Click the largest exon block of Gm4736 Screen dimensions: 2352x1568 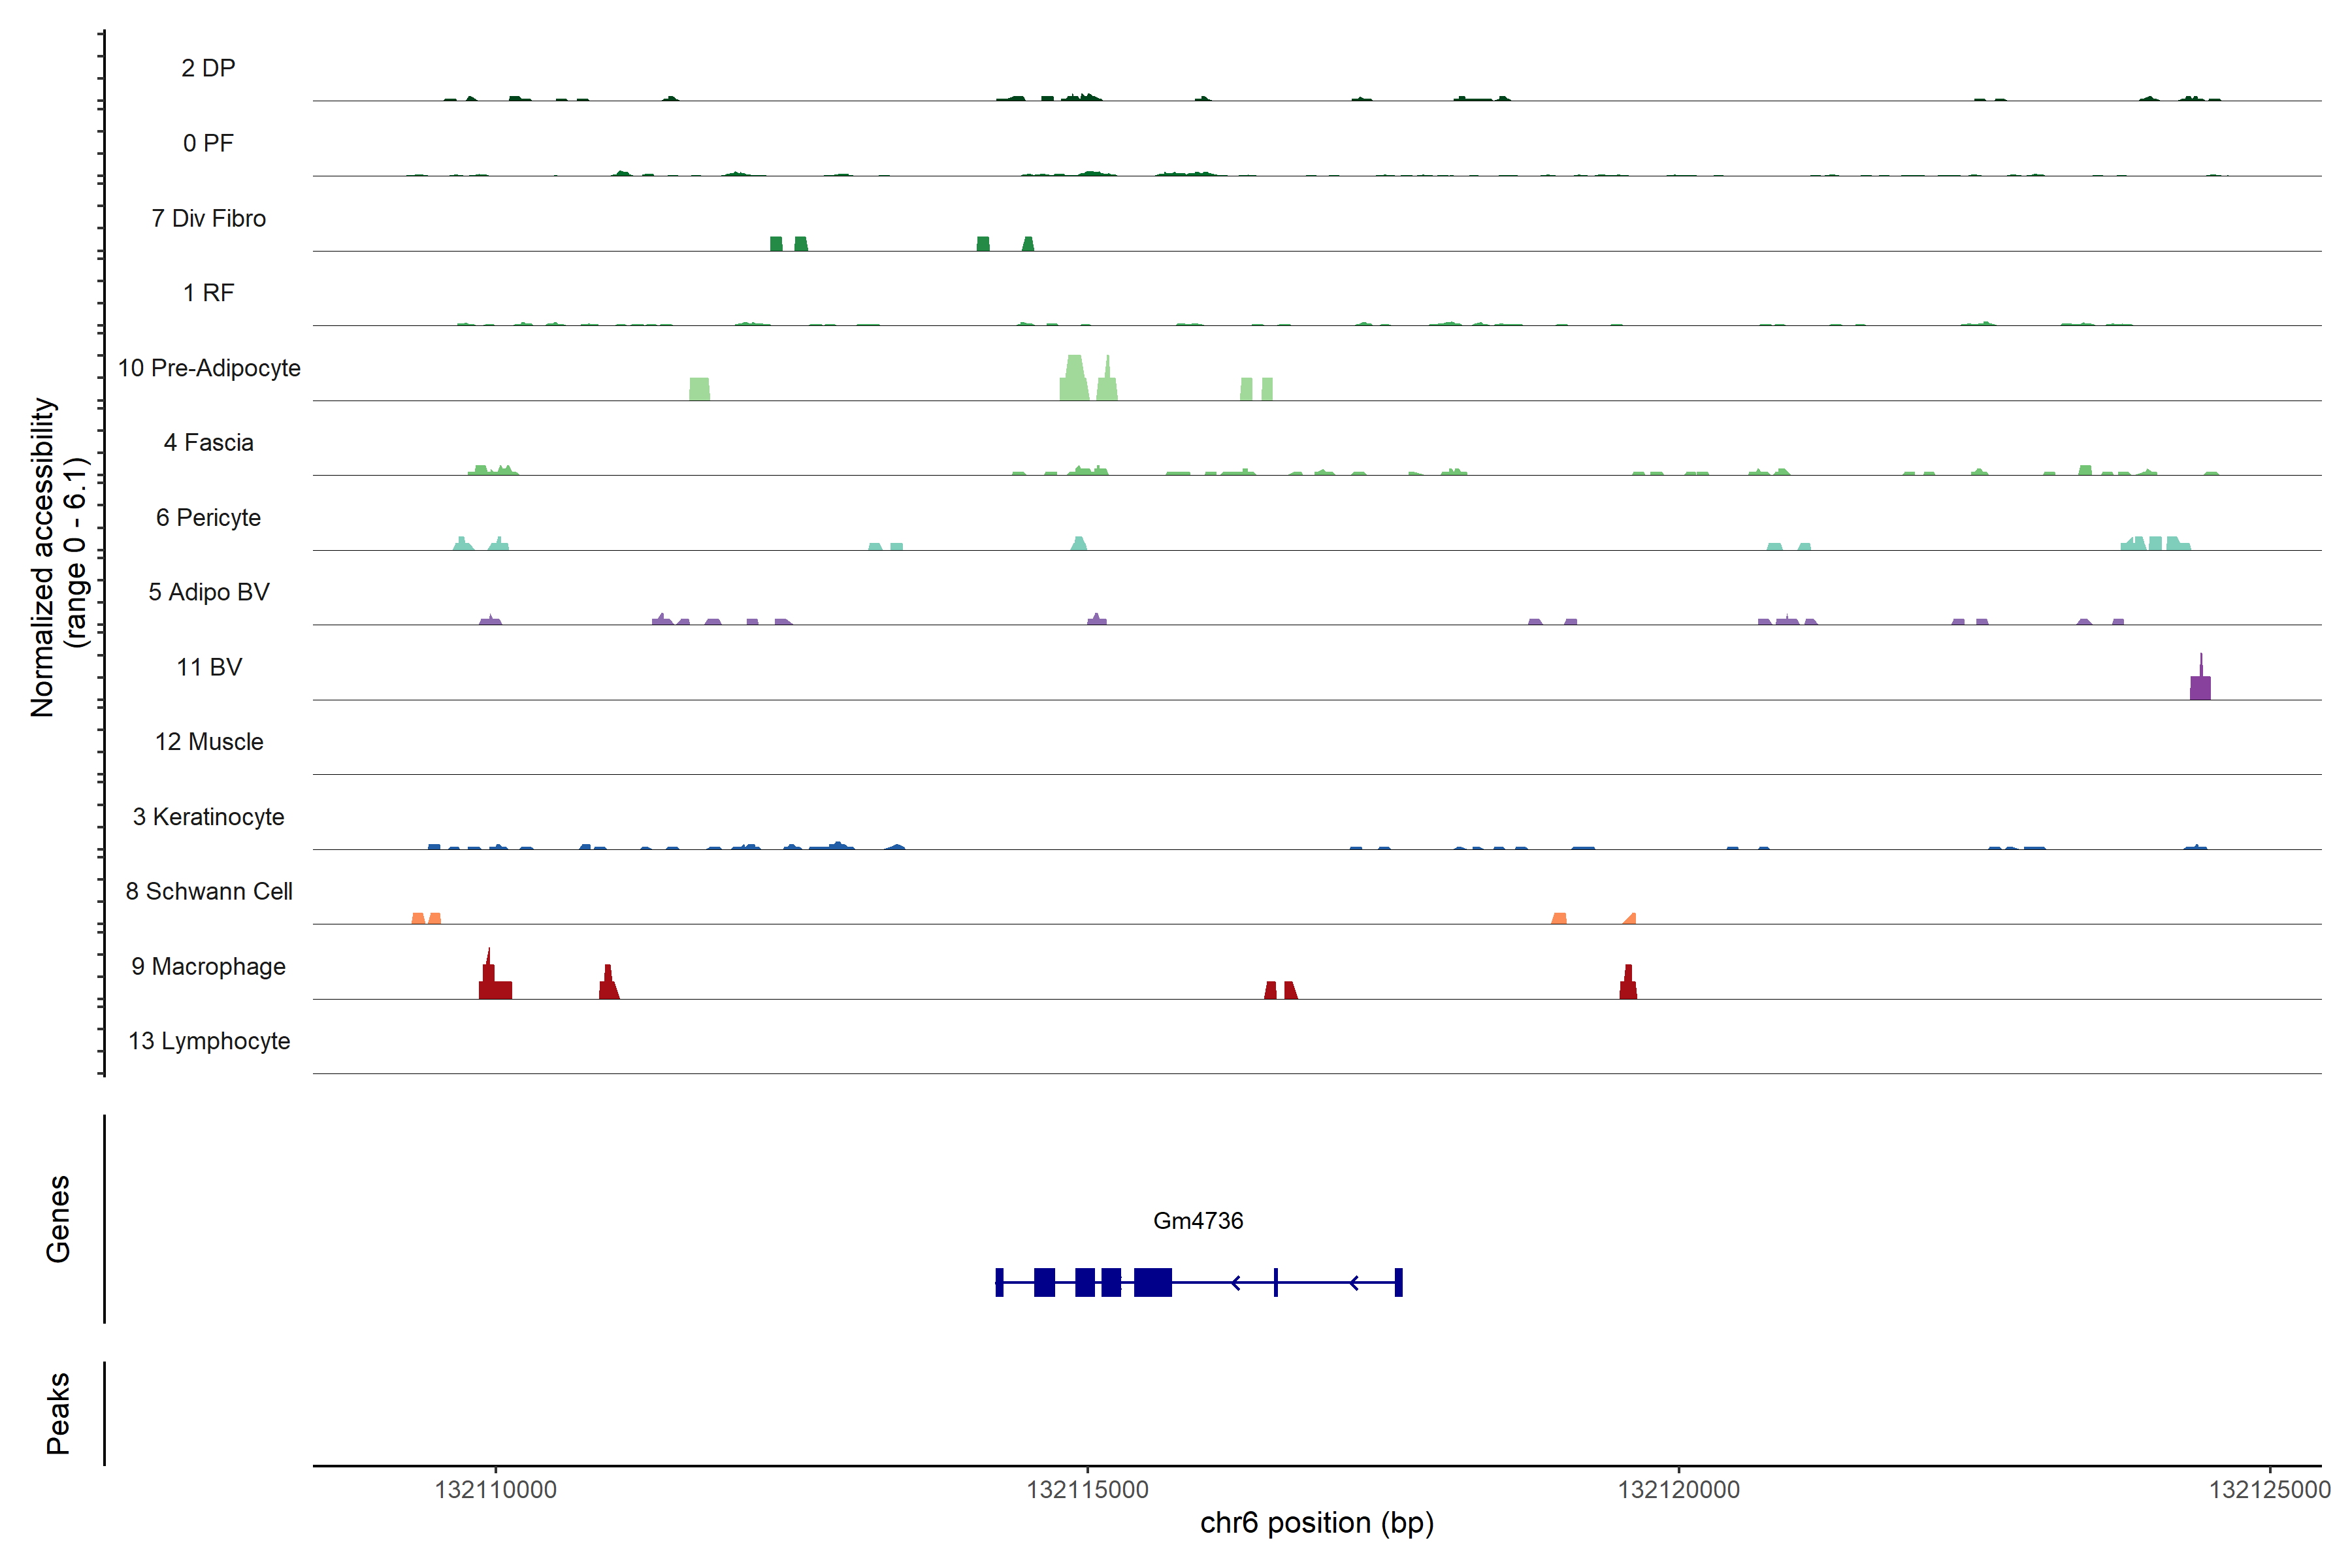tap(1152, 1282)
